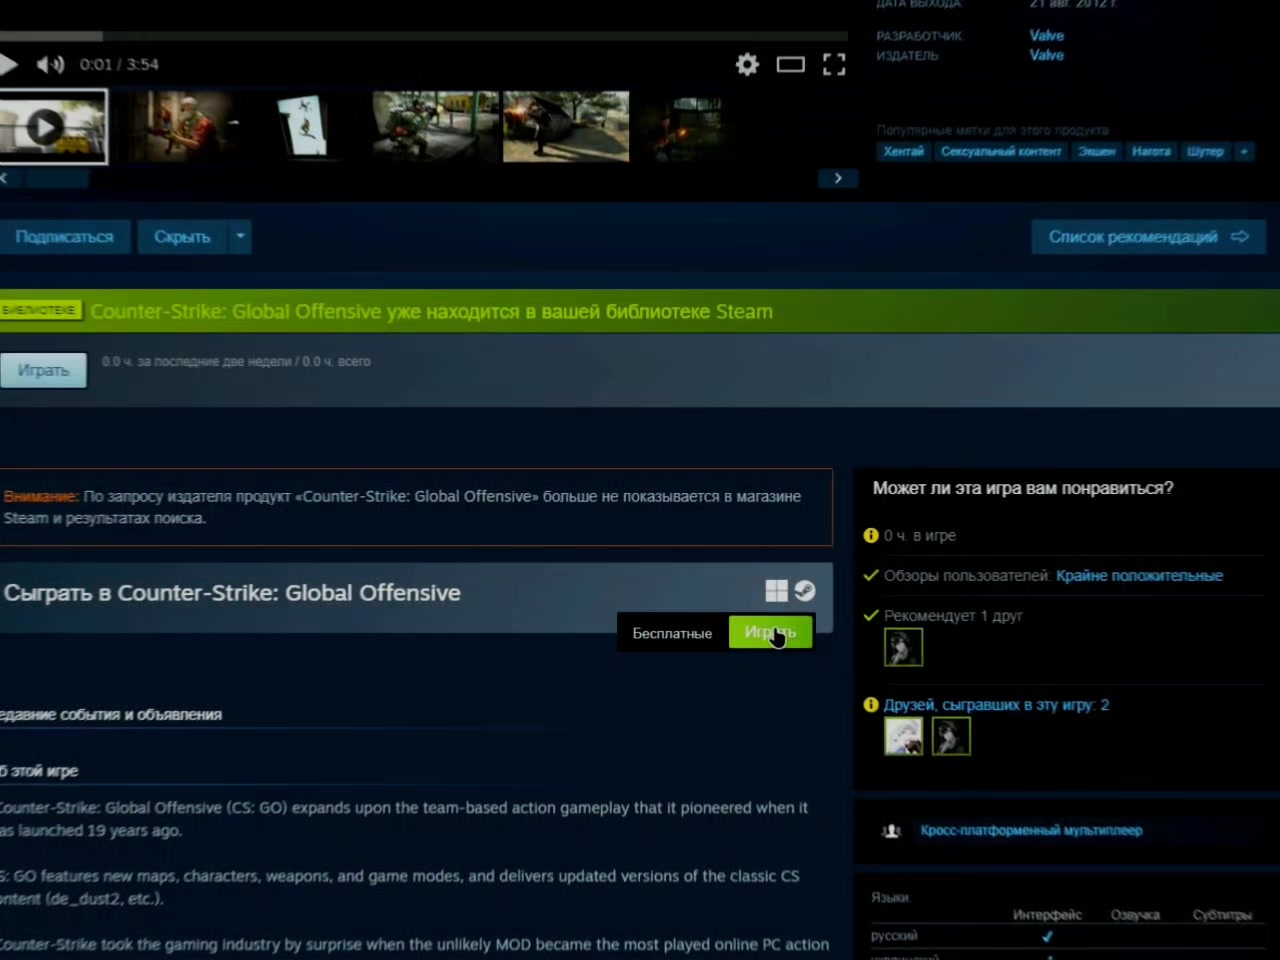The image size is (1280, 960).
Task: Switch video to theater mode icon
Action: point(790,65)
